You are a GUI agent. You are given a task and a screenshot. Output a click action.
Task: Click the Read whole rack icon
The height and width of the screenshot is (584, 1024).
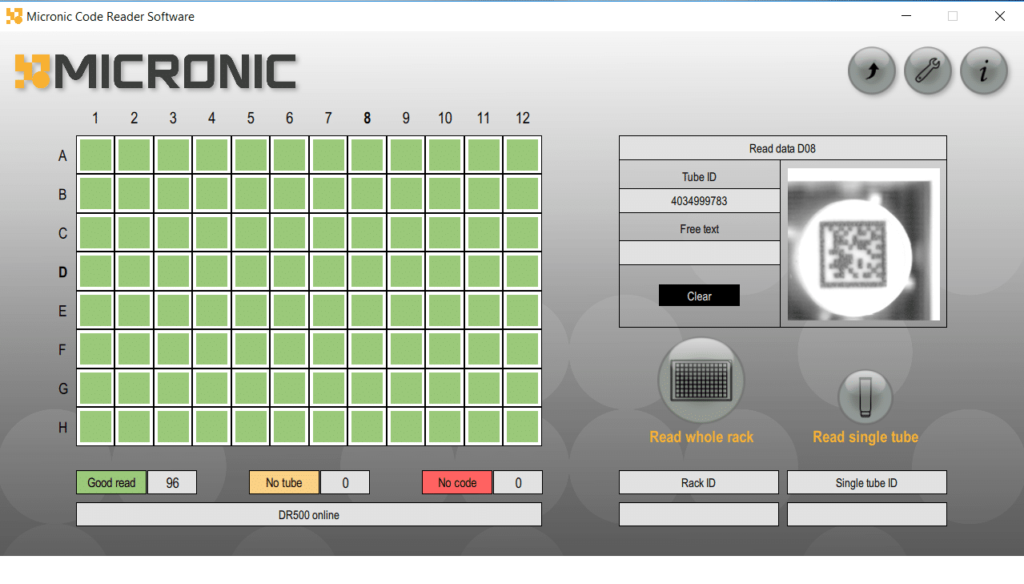[x=701, y=381]
